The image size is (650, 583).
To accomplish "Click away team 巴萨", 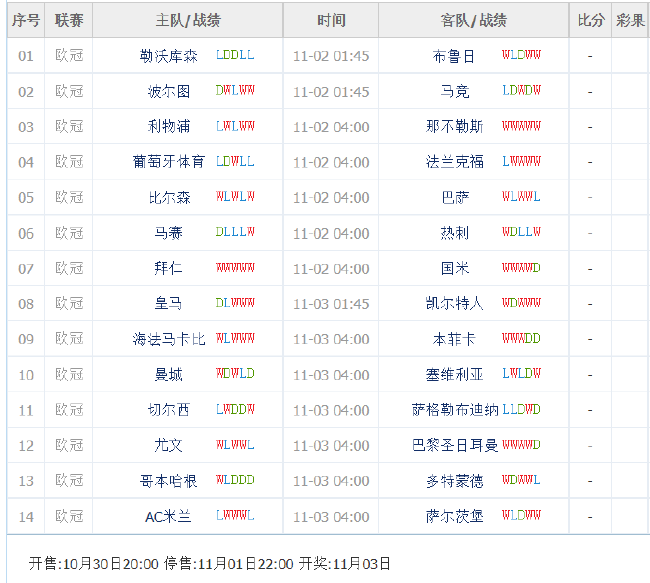I will click(454, 197).
